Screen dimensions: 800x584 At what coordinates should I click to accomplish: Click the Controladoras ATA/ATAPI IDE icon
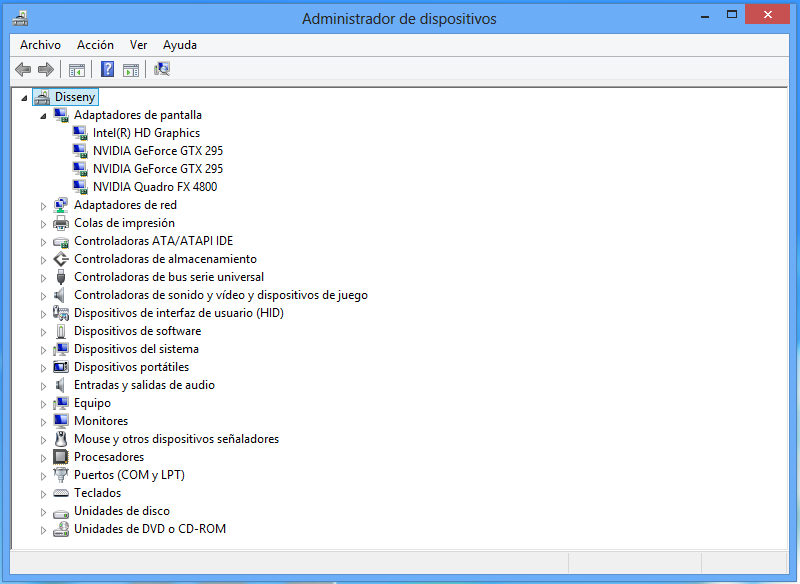61,241
